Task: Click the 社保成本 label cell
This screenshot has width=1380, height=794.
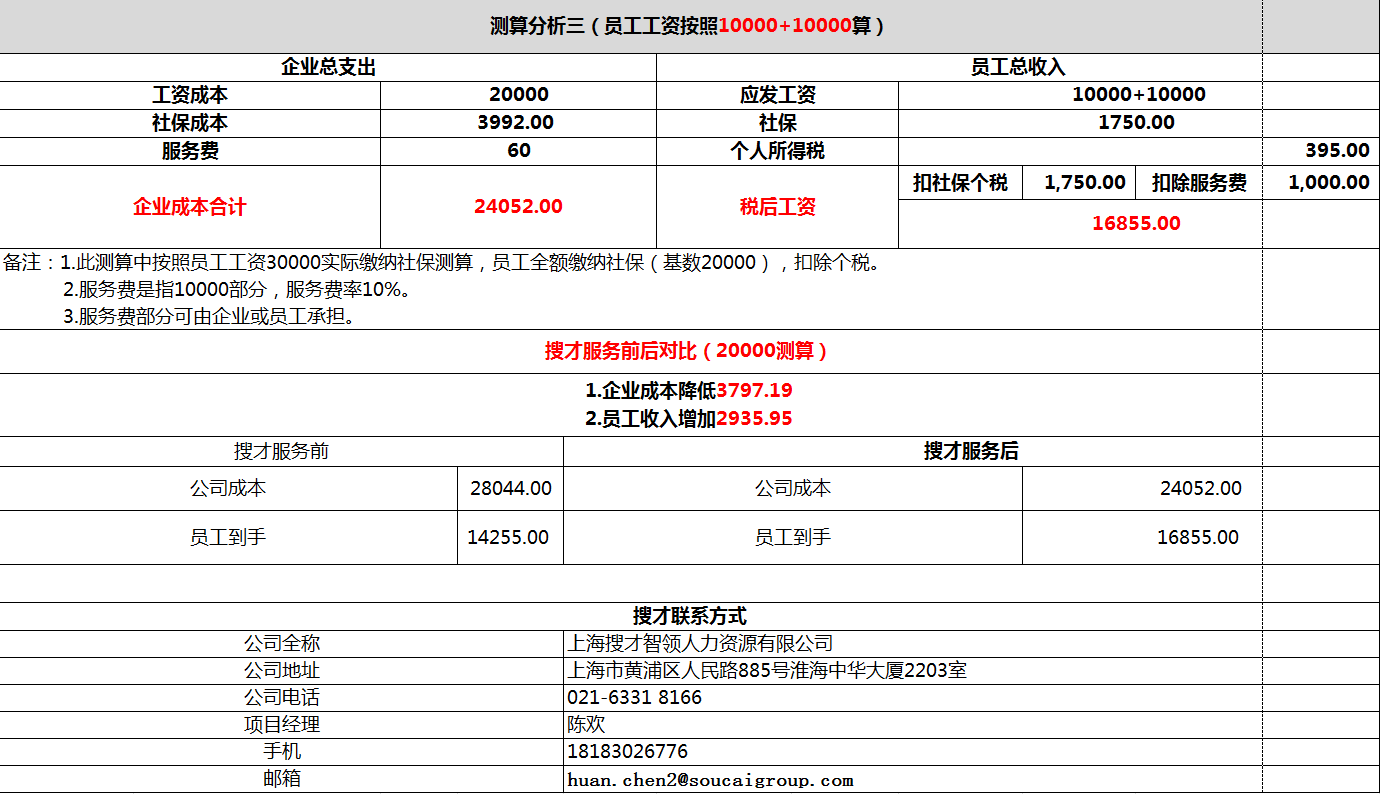Action: point(190,123)
